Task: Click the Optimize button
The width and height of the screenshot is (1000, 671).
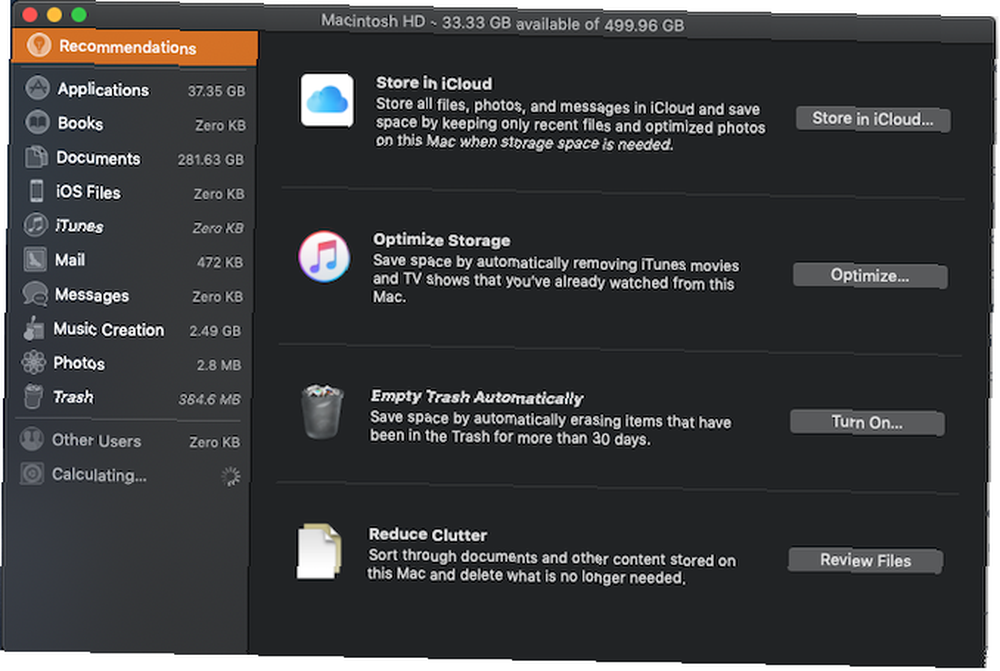Action: click(870, 276)
